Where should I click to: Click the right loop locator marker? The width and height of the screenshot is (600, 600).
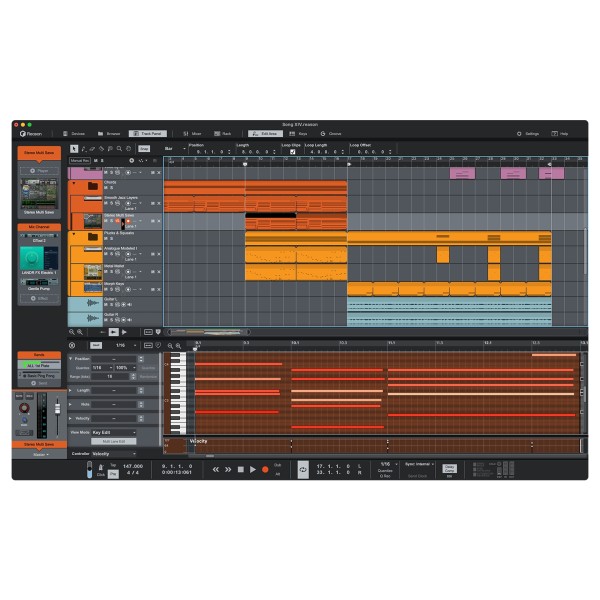coord(549,164)
